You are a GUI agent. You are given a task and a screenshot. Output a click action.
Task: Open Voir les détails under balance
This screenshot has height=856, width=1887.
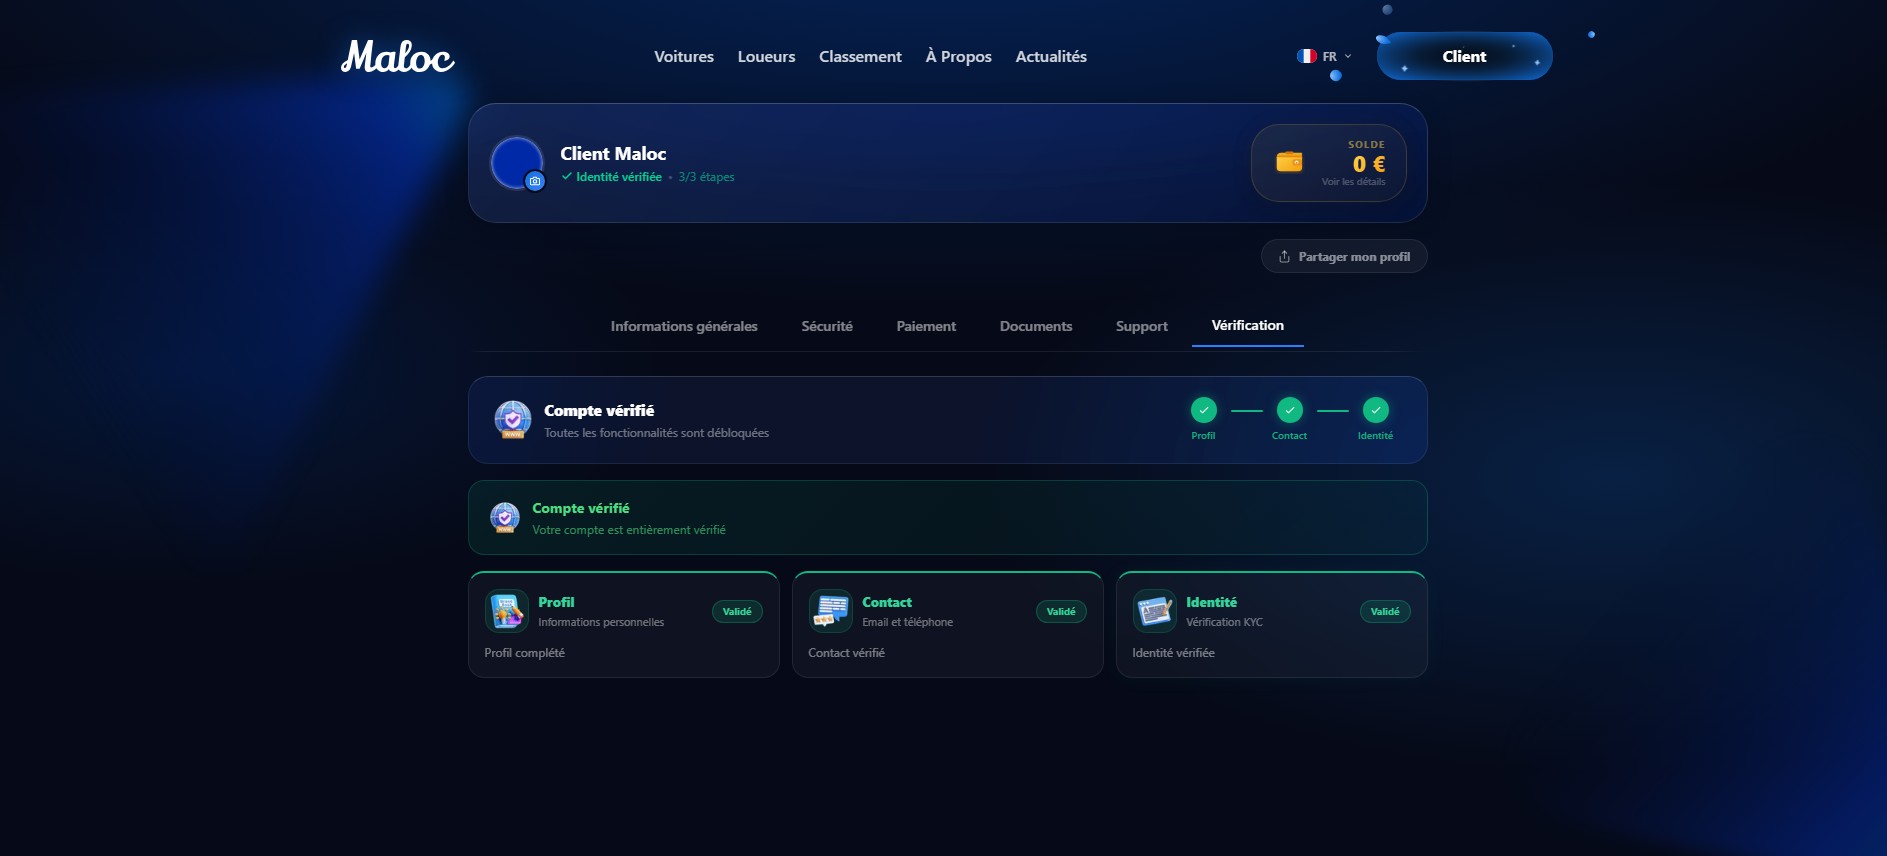tap(1353, 182)
